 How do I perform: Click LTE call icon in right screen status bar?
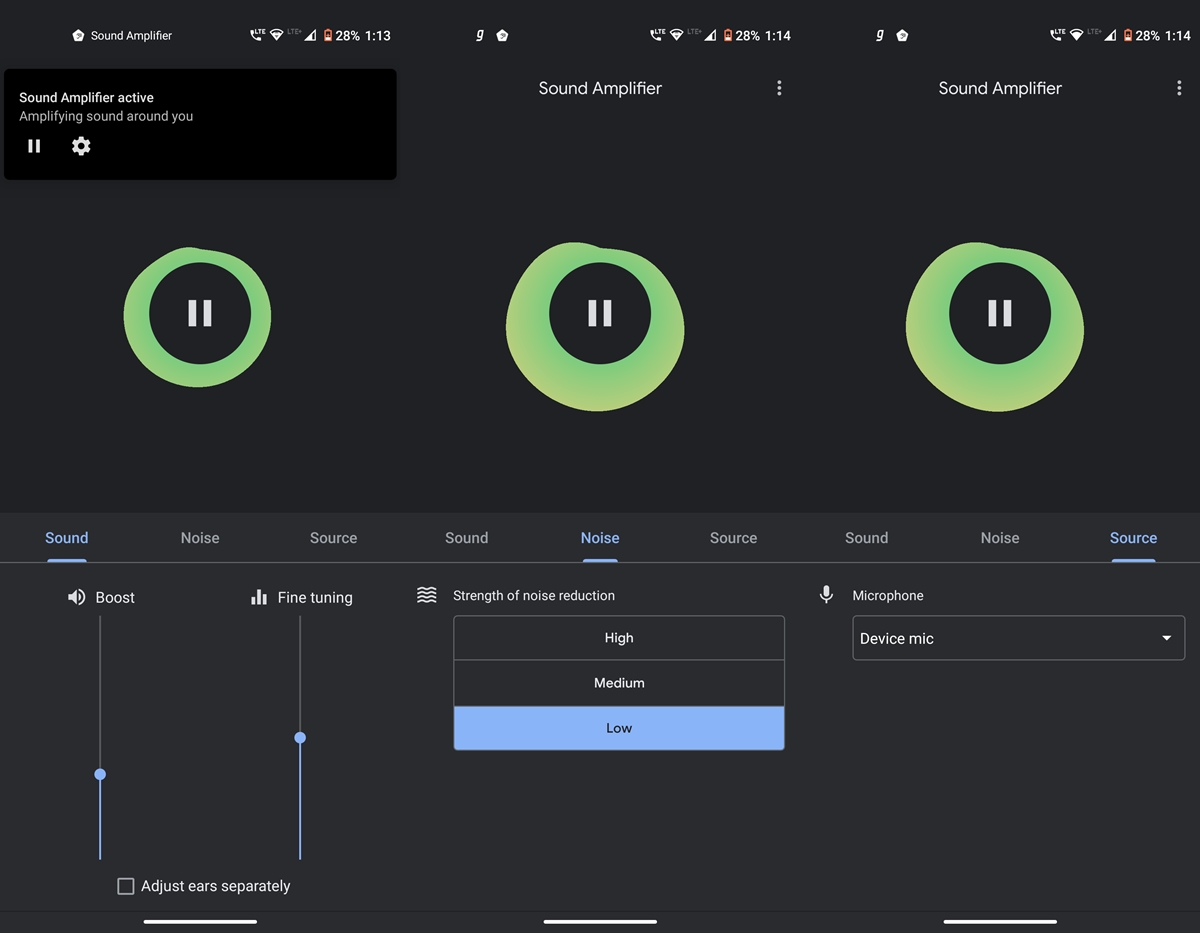click(1056, 35)
